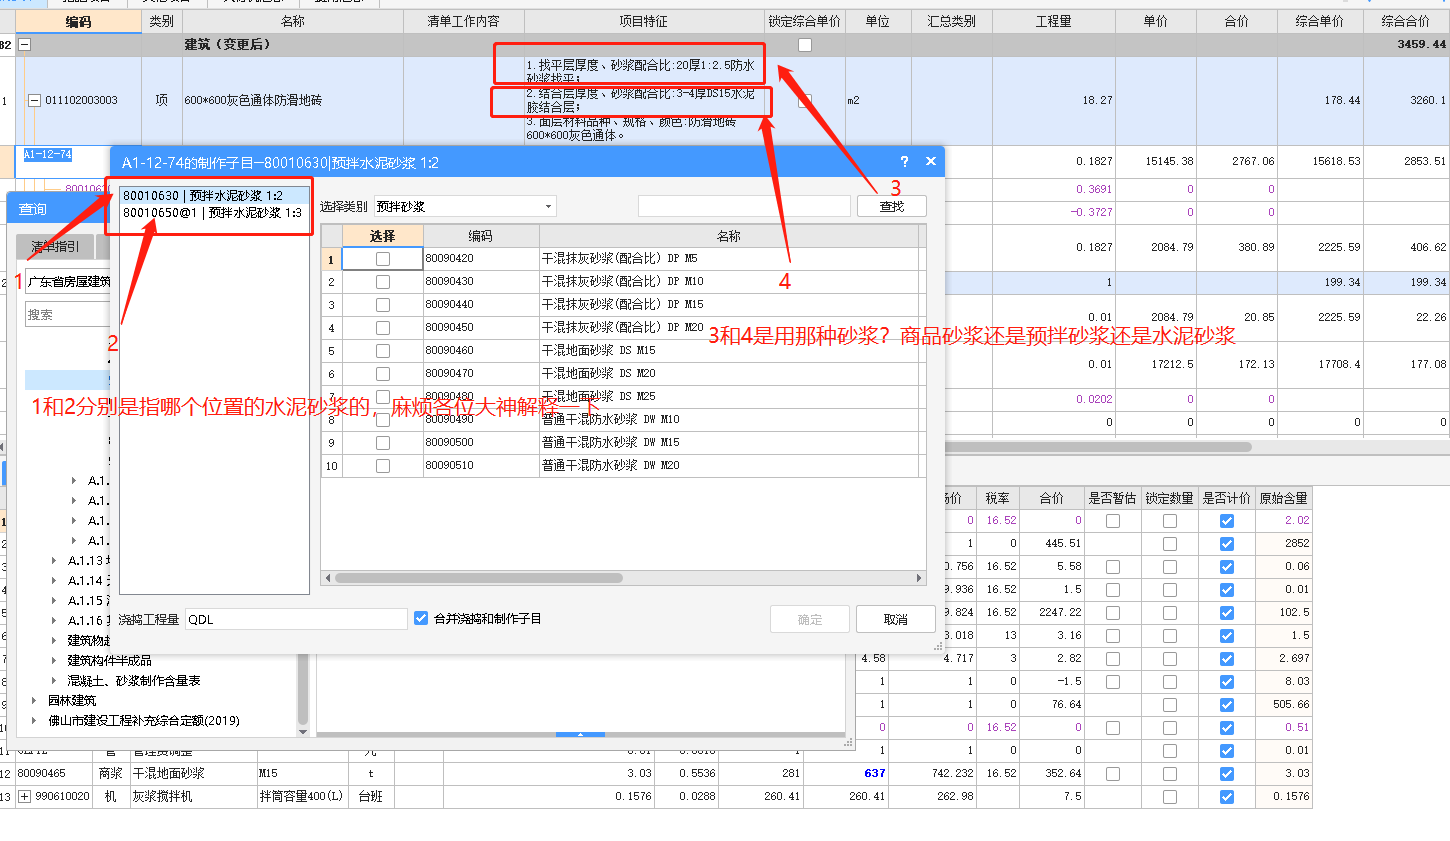Collapse the 建筑（变更后）section row
This screenshot has width=1450, height=841.
point(25,44)
